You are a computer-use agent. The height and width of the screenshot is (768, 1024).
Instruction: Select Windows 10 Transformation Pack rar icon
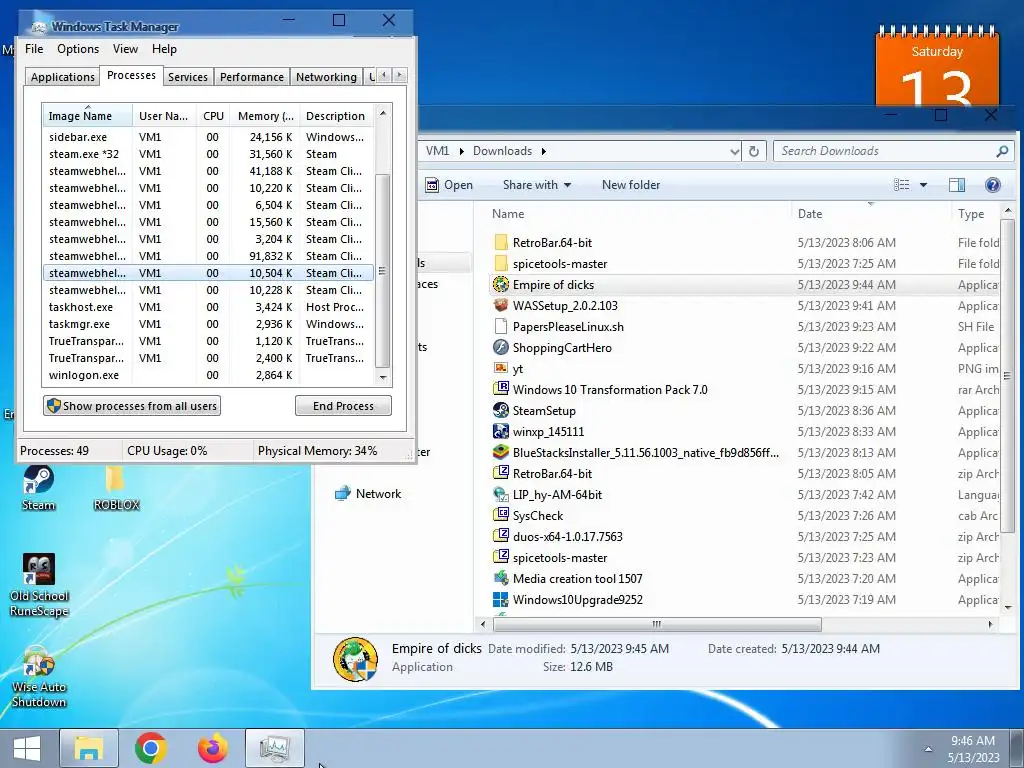point(501,389)
